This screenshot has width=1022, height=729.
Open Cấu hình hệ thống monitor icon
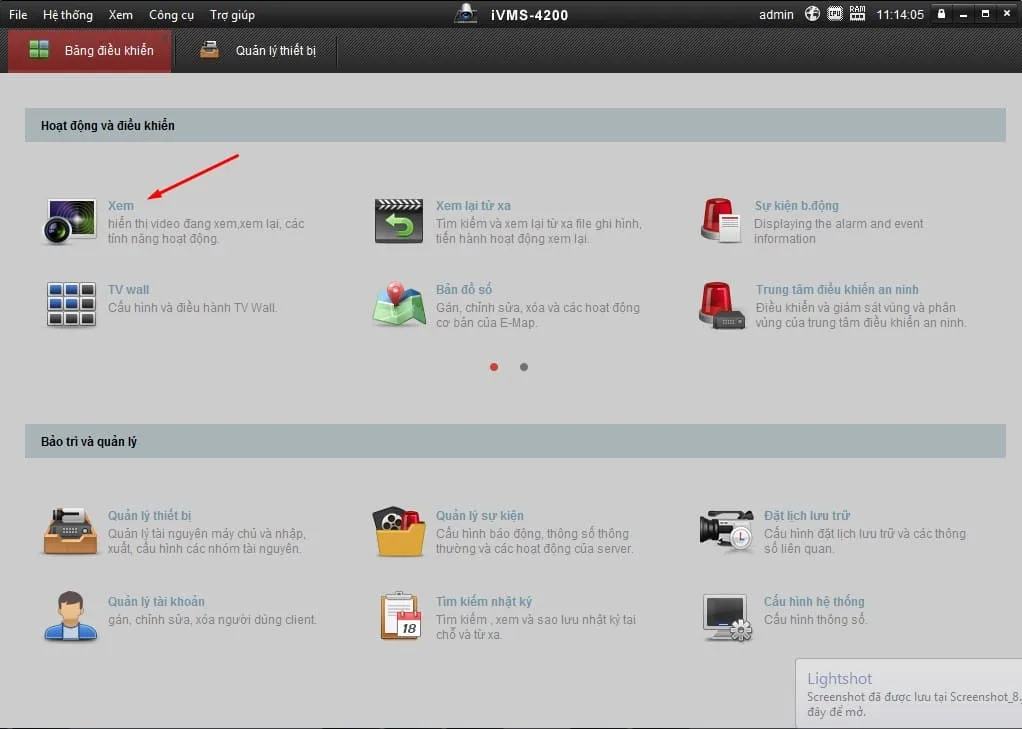pos(725,616)
